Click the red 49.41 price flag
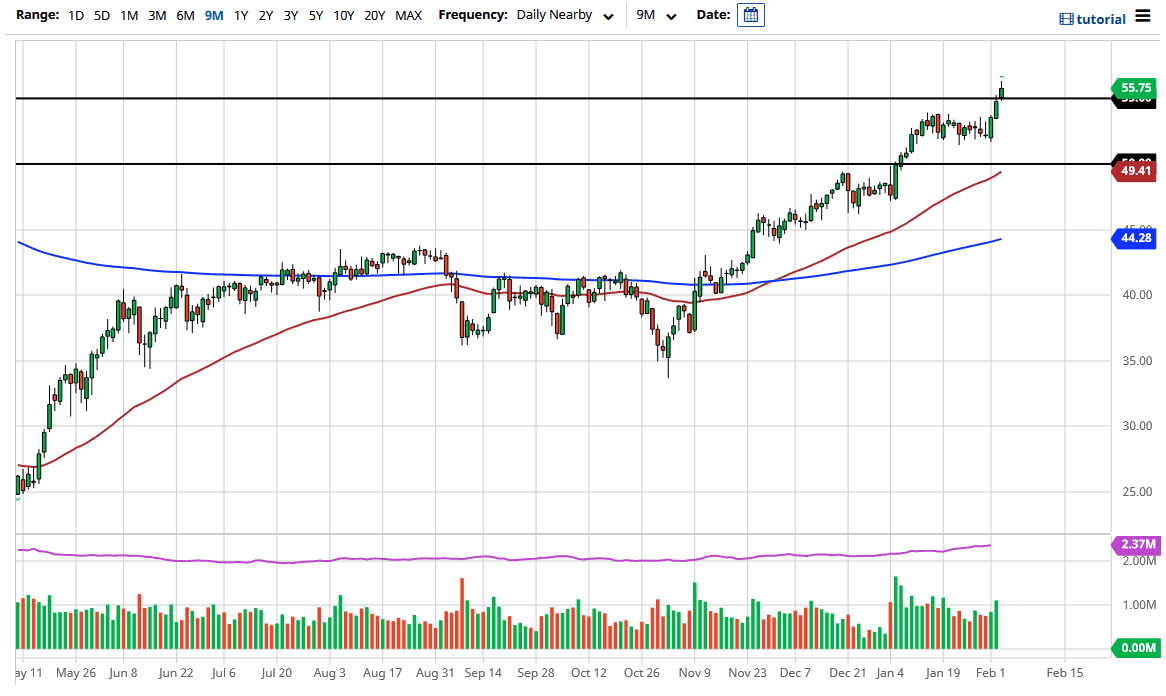1166x696 pixels. (1132, 170)
